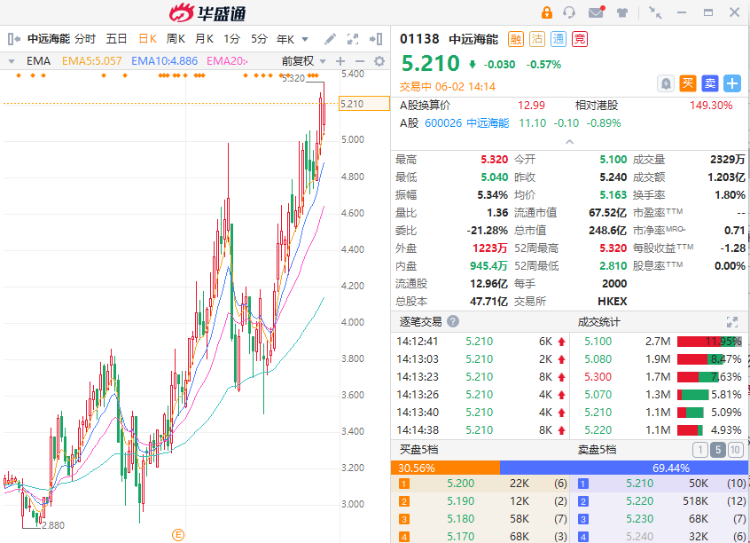Open A-share link 600026 中远海能
Screen dimensions: 750x543
point(467,123)
